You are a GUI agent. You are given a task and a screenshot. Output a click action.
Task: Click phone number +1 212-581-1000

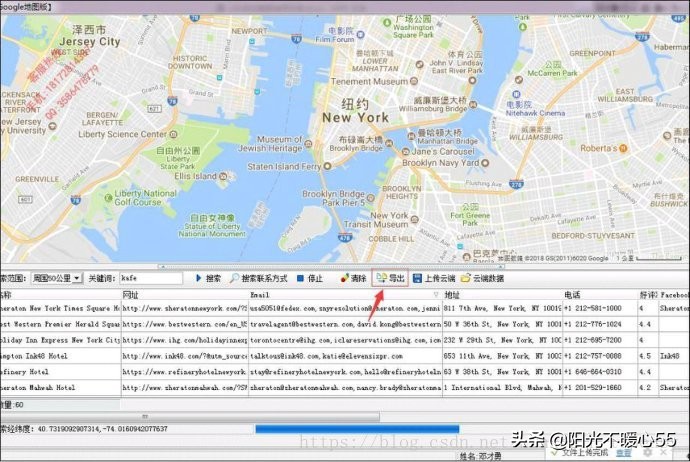600,308
